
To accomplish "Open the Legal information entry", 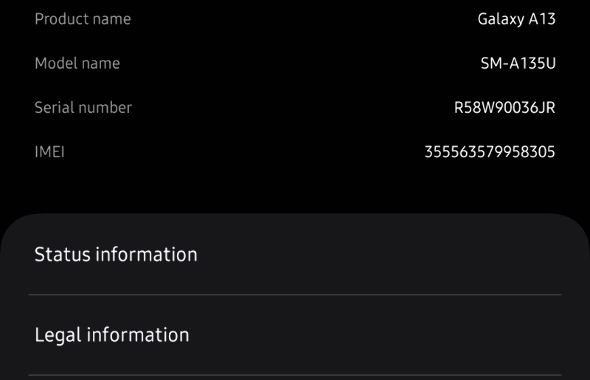I will 295,334.
